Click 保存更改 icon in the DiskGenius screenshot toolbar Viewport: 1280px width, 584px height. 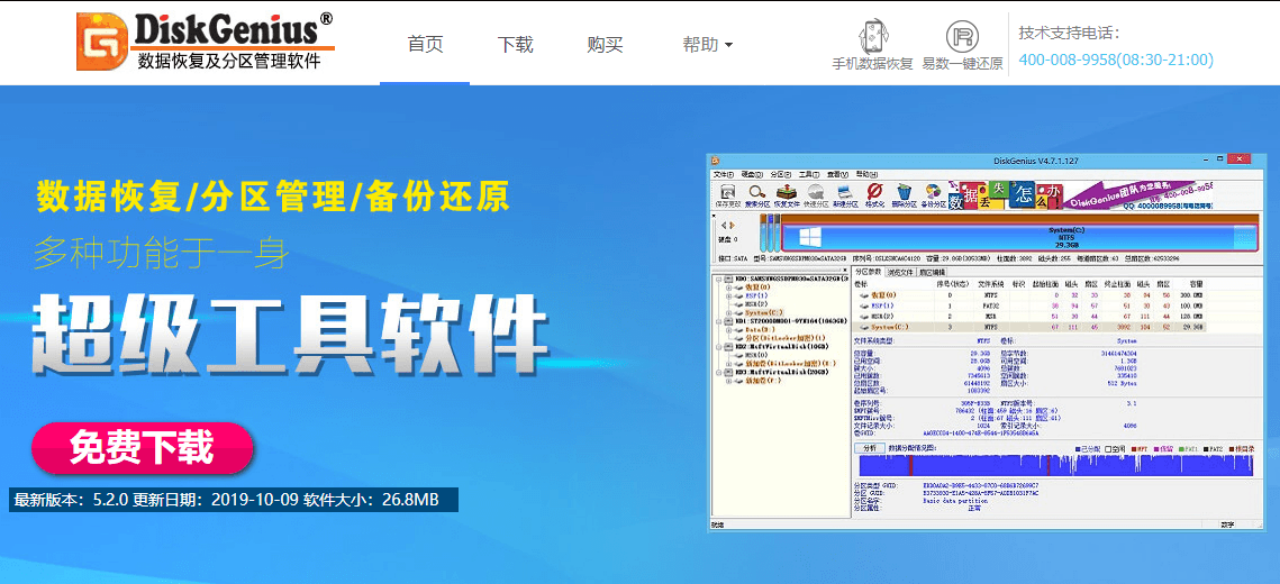click(x=728, y=195)
